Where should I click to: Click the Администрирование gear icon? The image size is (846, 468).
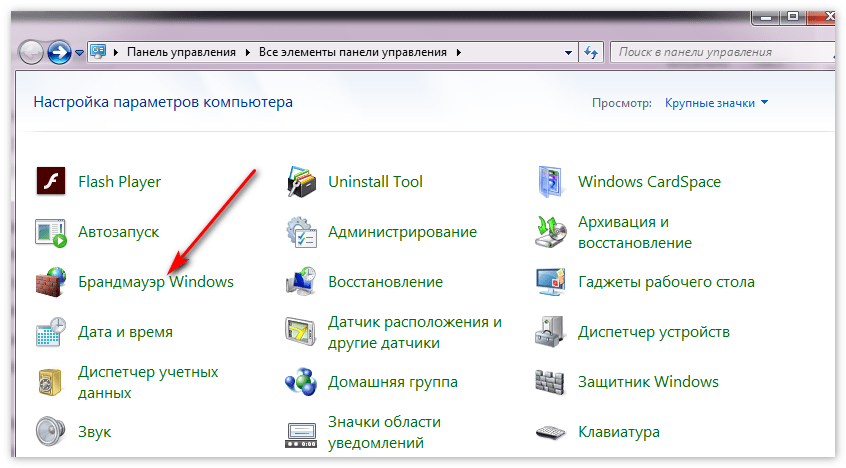click(x=301, y=232)
